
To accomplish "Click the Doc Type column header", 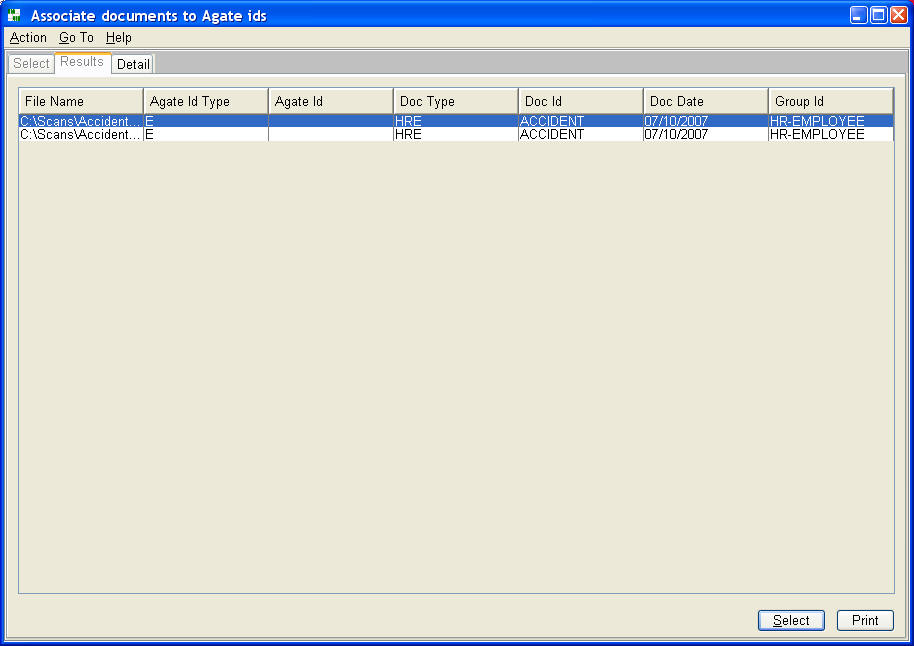I will point(456,101).
